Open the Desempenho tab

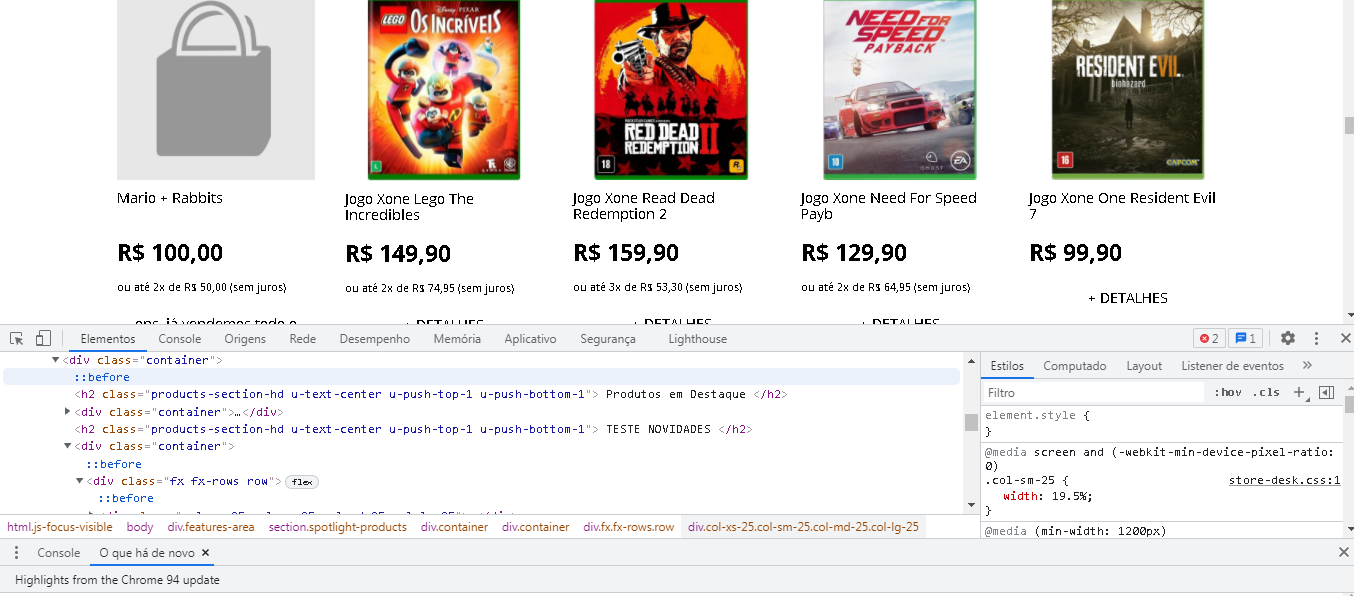click(x=375, y=339)
